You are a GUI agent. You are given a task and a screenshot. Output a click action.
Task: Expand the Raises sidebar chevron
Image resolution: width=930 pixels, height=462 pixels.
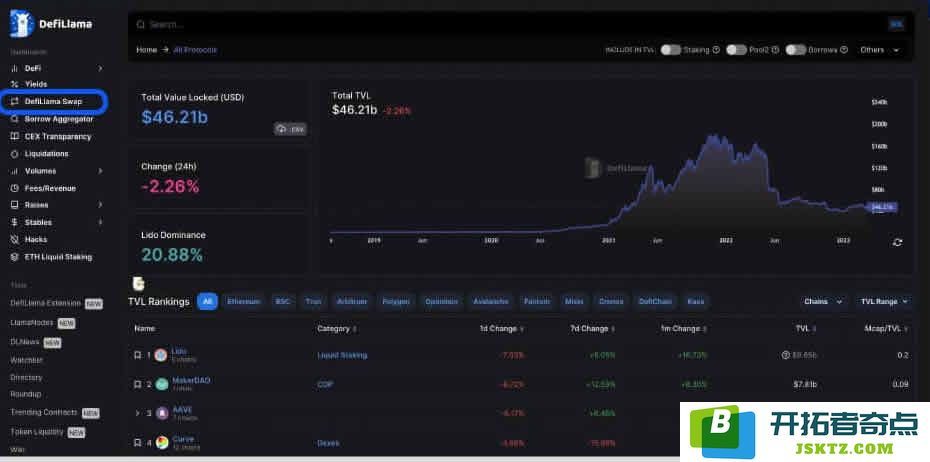[100, 205]
